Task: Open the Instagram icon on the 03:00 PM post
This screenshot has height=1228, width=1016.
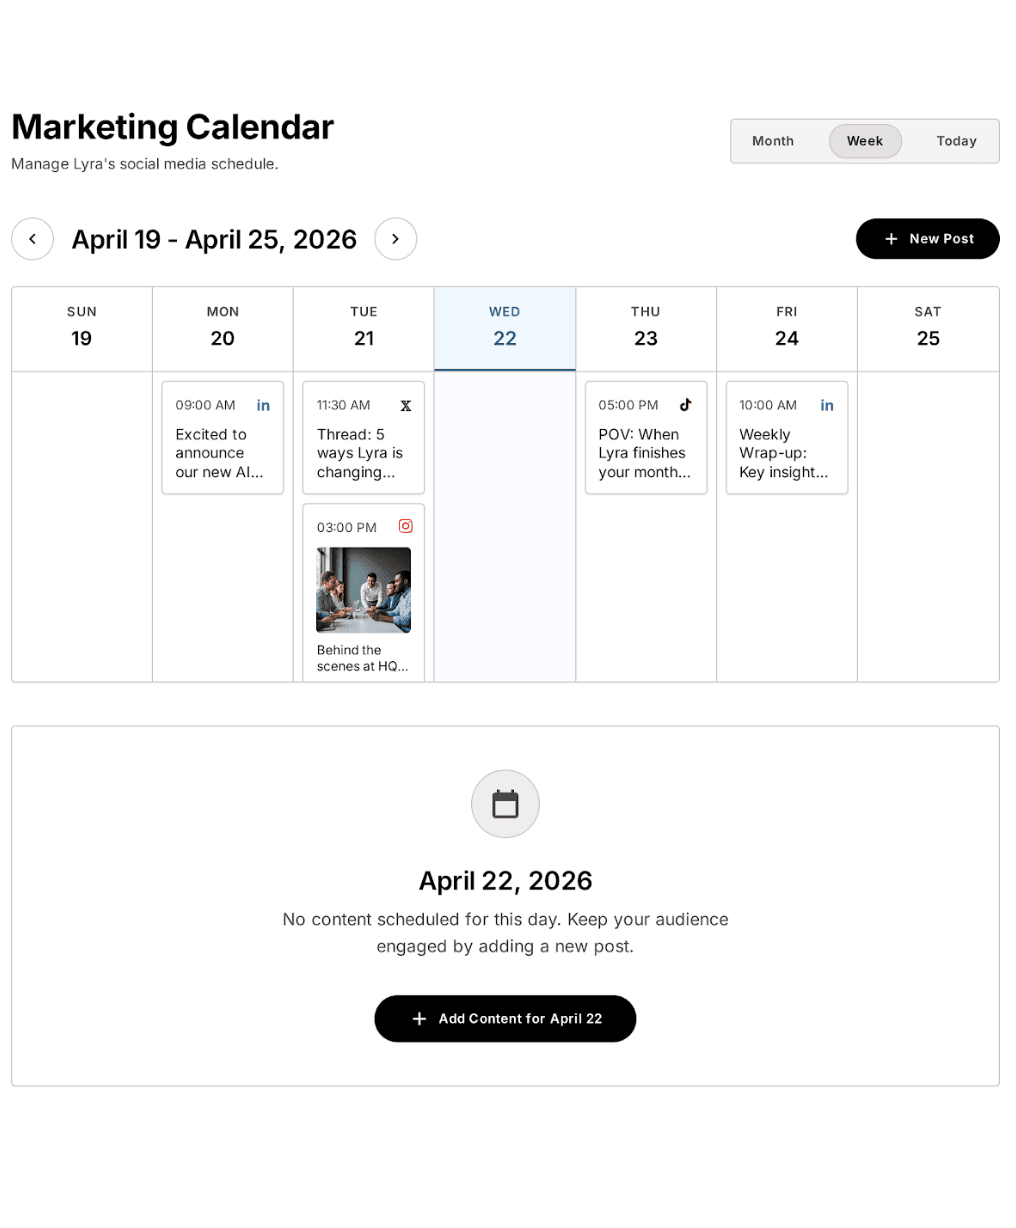Action: click(405, 526)
